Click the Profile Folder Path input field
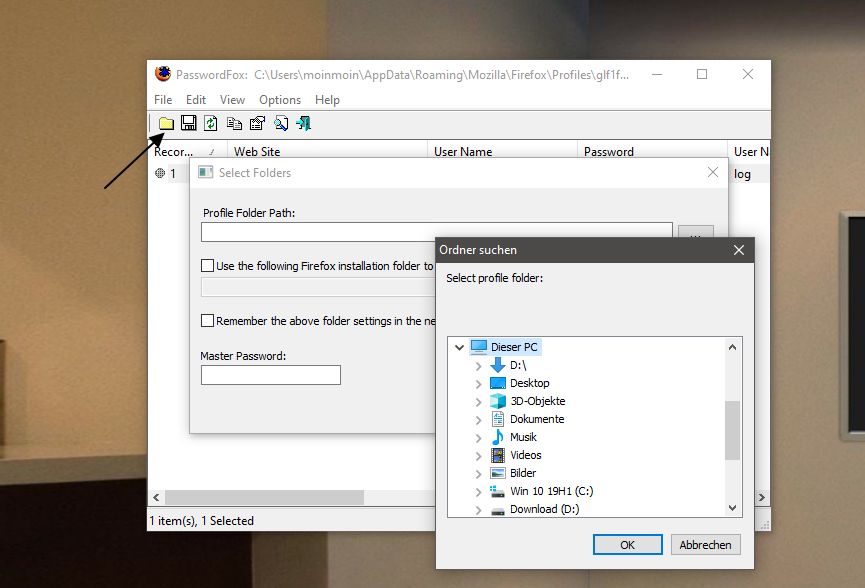This screenshot has width=865, height=588. 437,232
